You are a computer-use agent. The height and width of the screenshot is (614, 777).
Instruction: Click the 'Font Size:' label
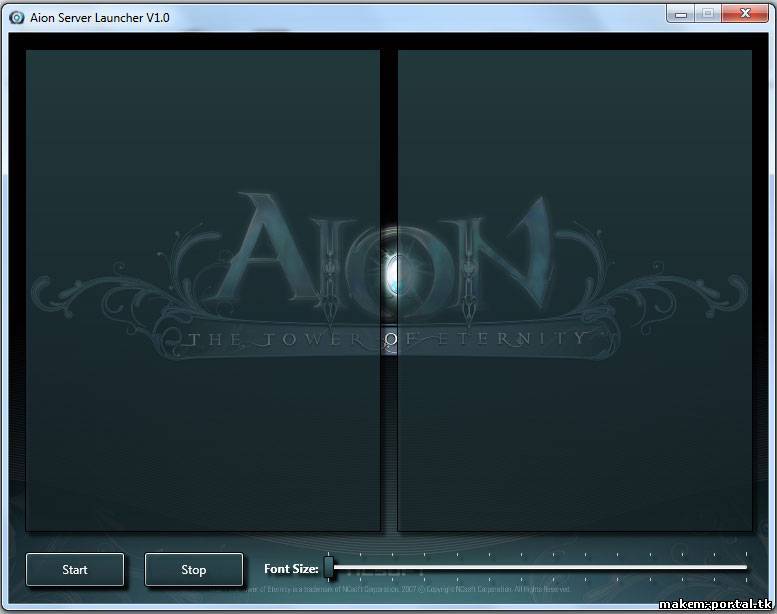pos(291,569)
